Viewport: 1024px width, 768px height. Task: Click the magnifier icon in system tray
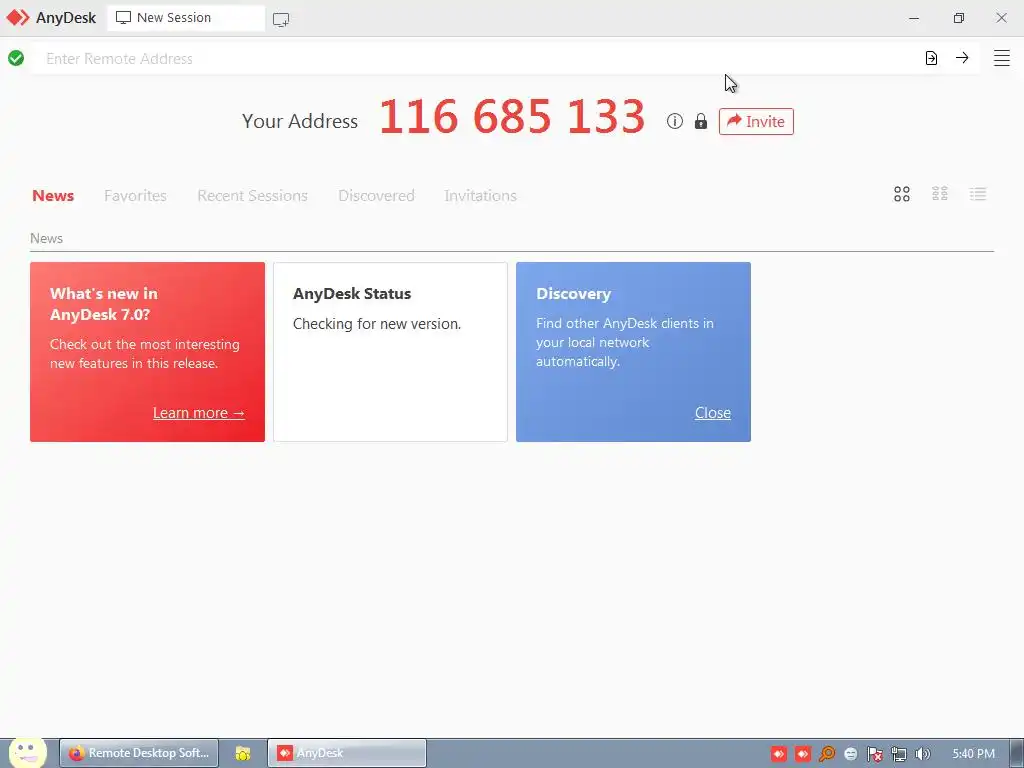pos(827,754)
